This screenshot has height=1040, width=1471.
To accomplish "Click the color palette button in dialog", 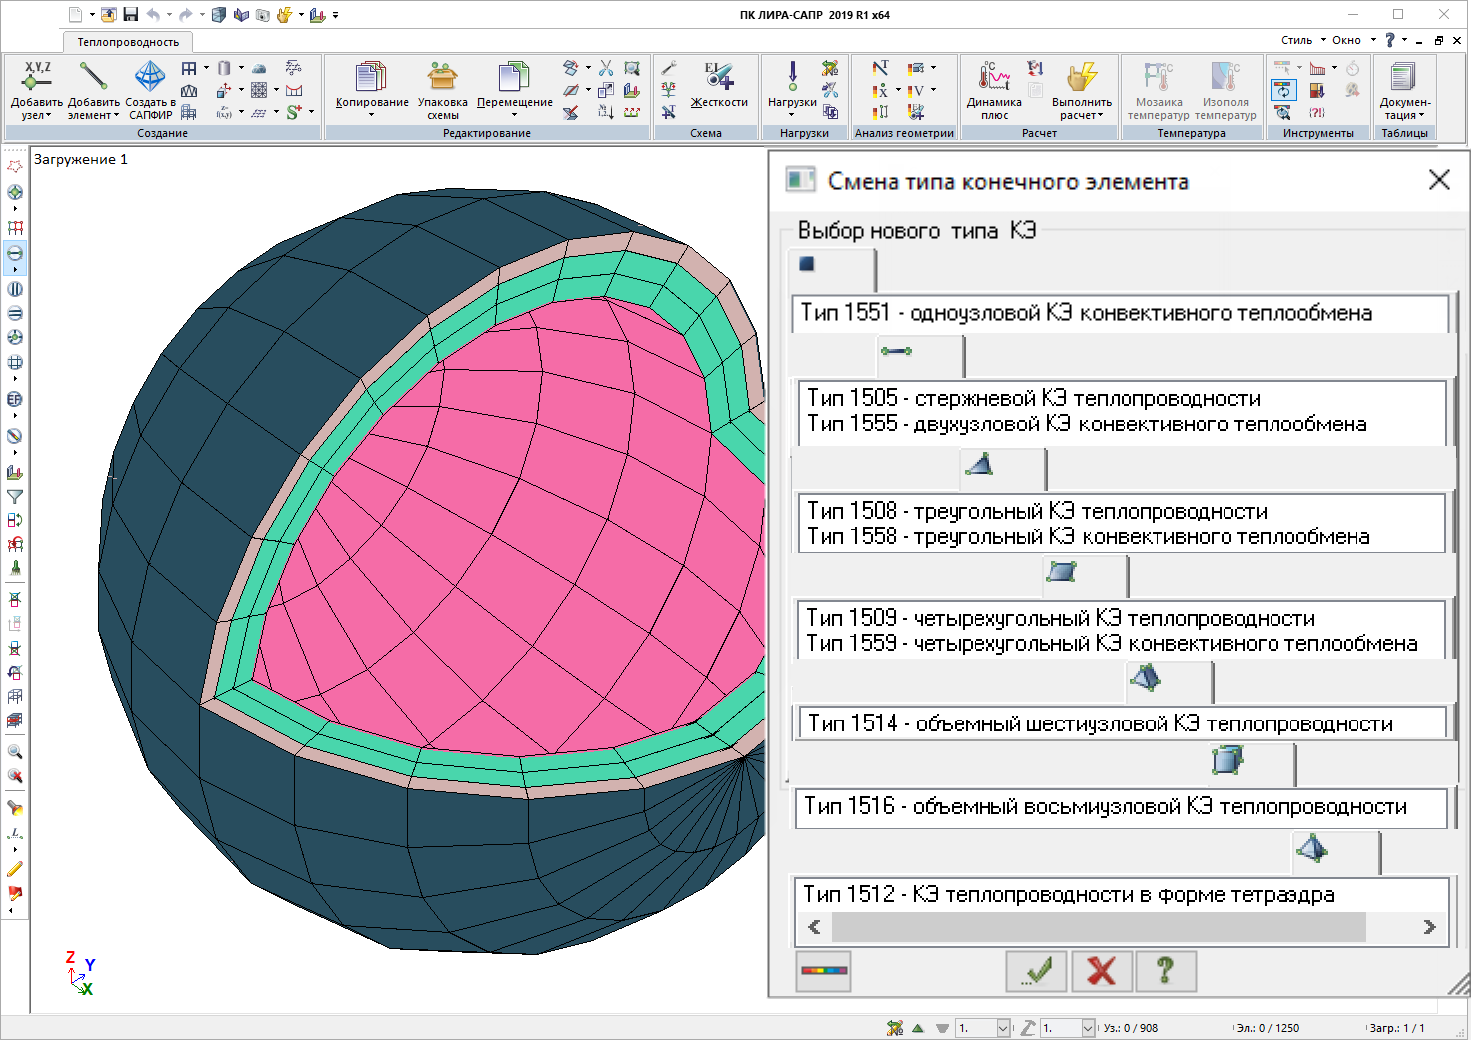I will [823, 971].
